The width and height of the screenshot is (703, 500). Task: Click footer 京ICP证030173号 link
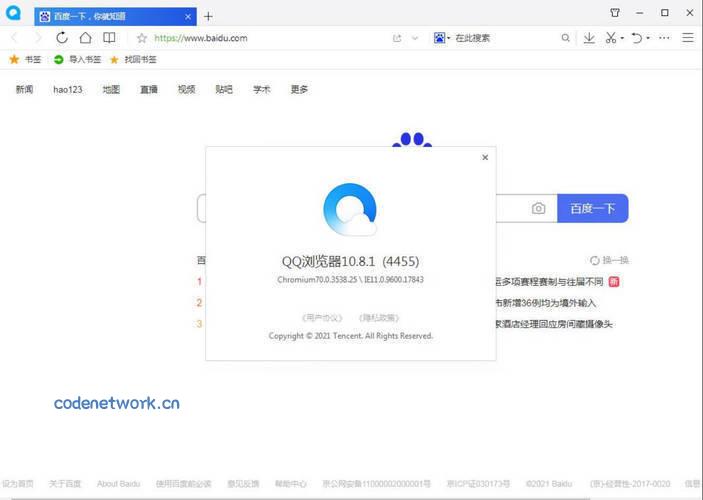tap(478, 484)
